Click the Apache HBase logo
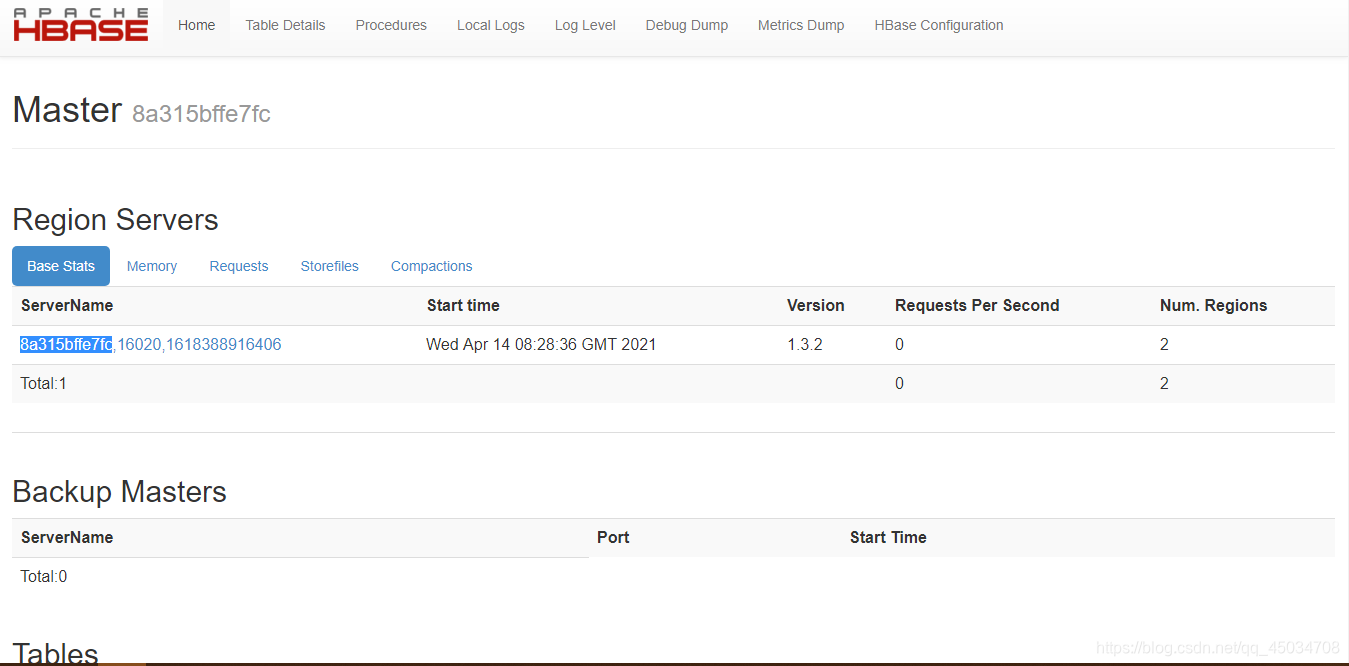 click(x=81, y=25)
